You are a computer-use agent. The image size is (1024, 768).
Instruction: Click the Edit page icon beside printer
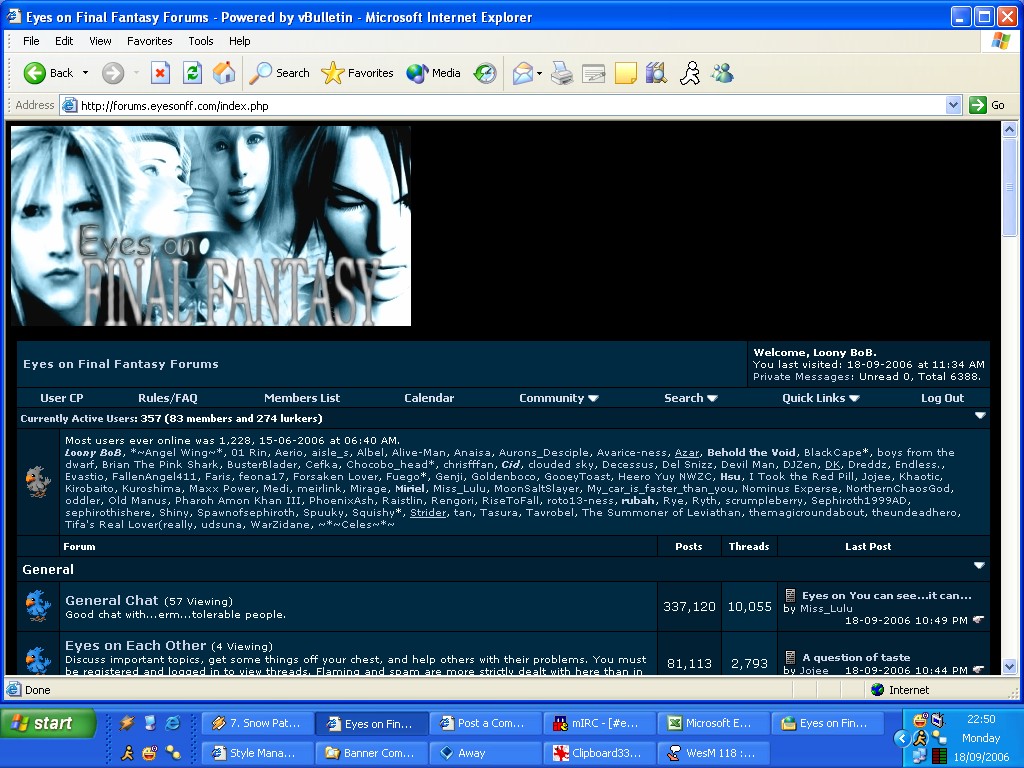tap(594, 73)
